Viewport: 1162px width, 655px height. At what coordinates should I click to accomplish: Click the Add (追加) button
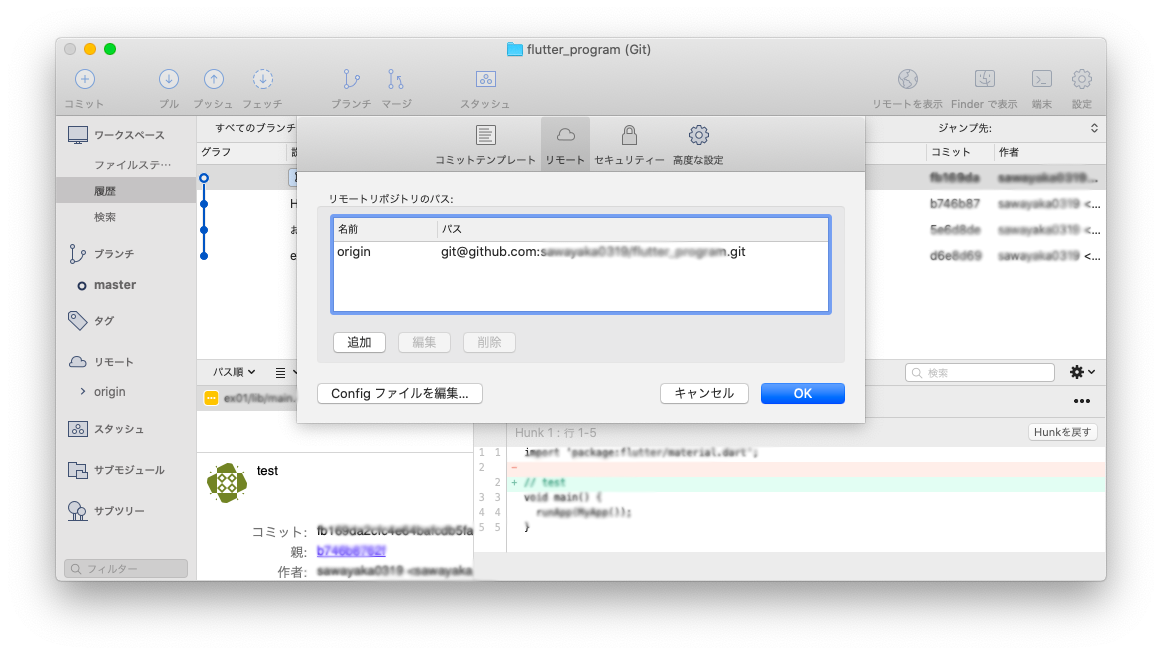coord(359,342)
